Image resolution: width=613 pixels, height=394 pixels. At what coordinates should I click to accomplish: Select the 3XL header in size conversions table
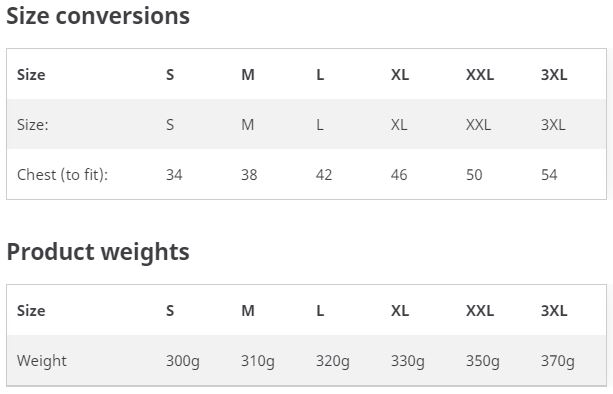[x=554, y=75]
